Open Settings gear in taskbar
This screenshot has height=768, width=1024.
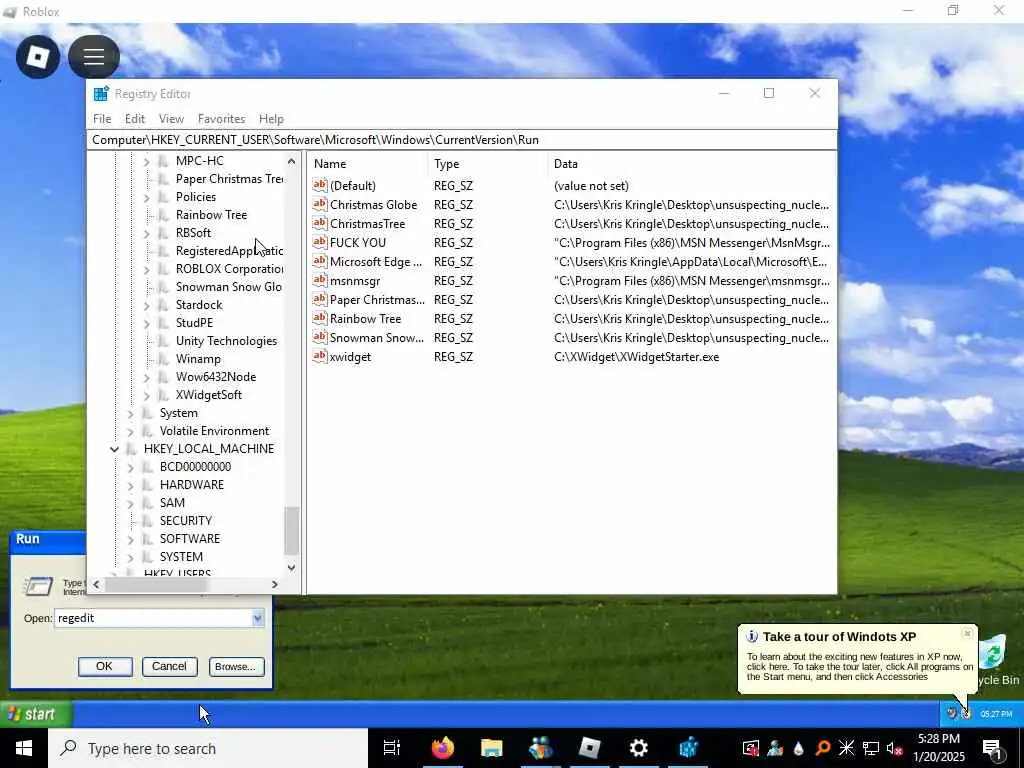(639, 748)
